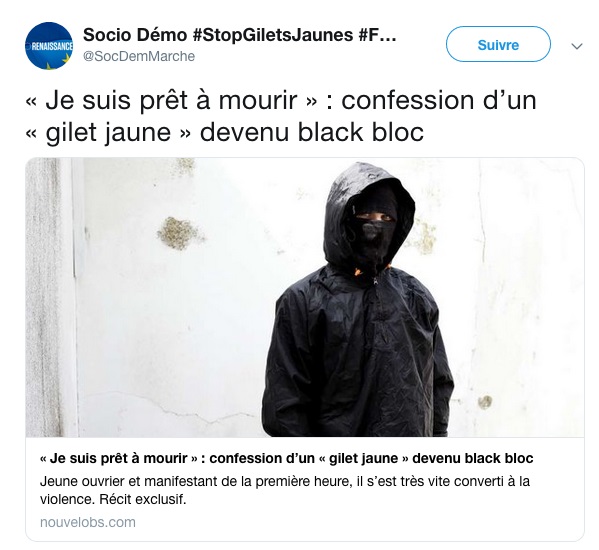Click the yellow stars on the avatar
Image resolution: width=599 pixels, height=550 pixels.
pos(59,63)
